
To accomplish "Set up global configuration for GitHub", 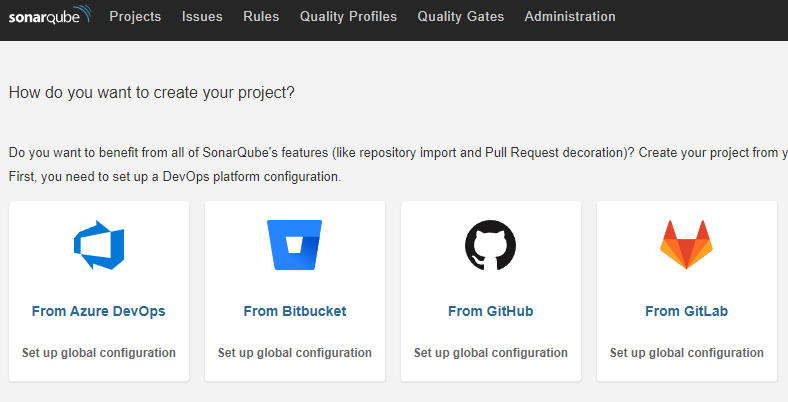I will click(x=490, y=353).
